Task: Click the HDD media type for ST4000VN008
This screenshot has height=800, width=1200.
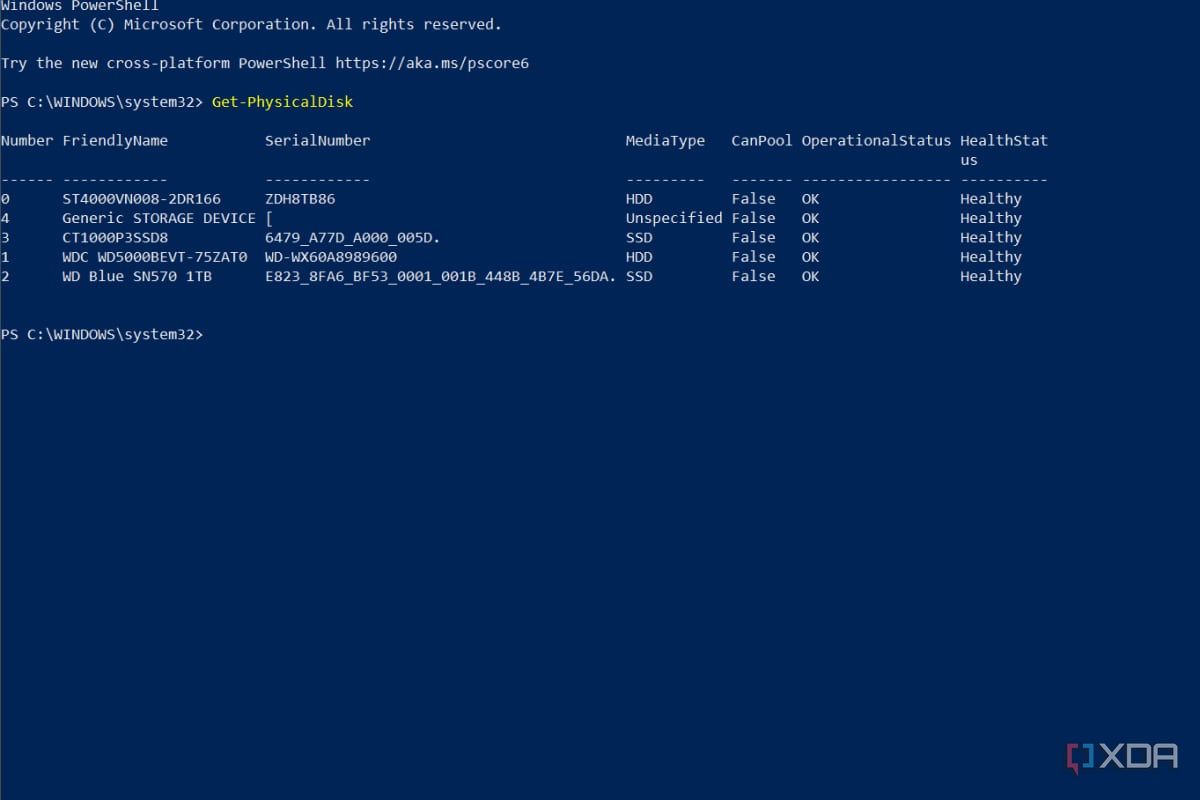Action: [x=639, y=199]
